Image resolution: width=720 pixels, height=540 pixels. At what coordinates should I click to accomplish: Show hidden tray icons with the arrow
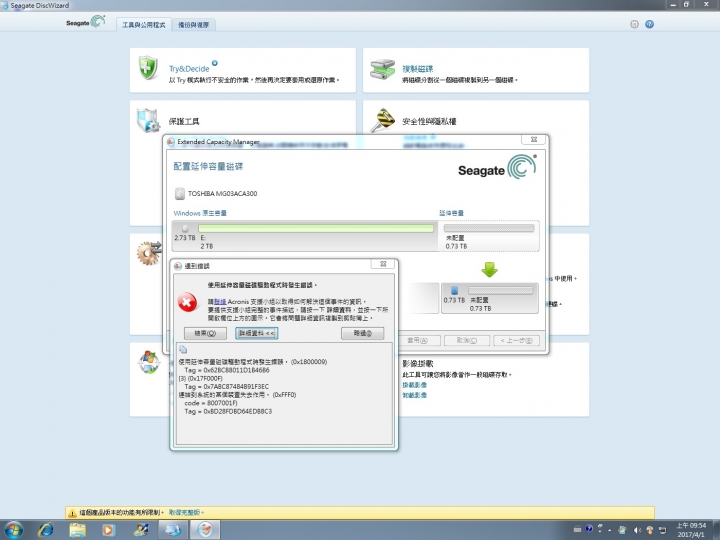point(610,530)
